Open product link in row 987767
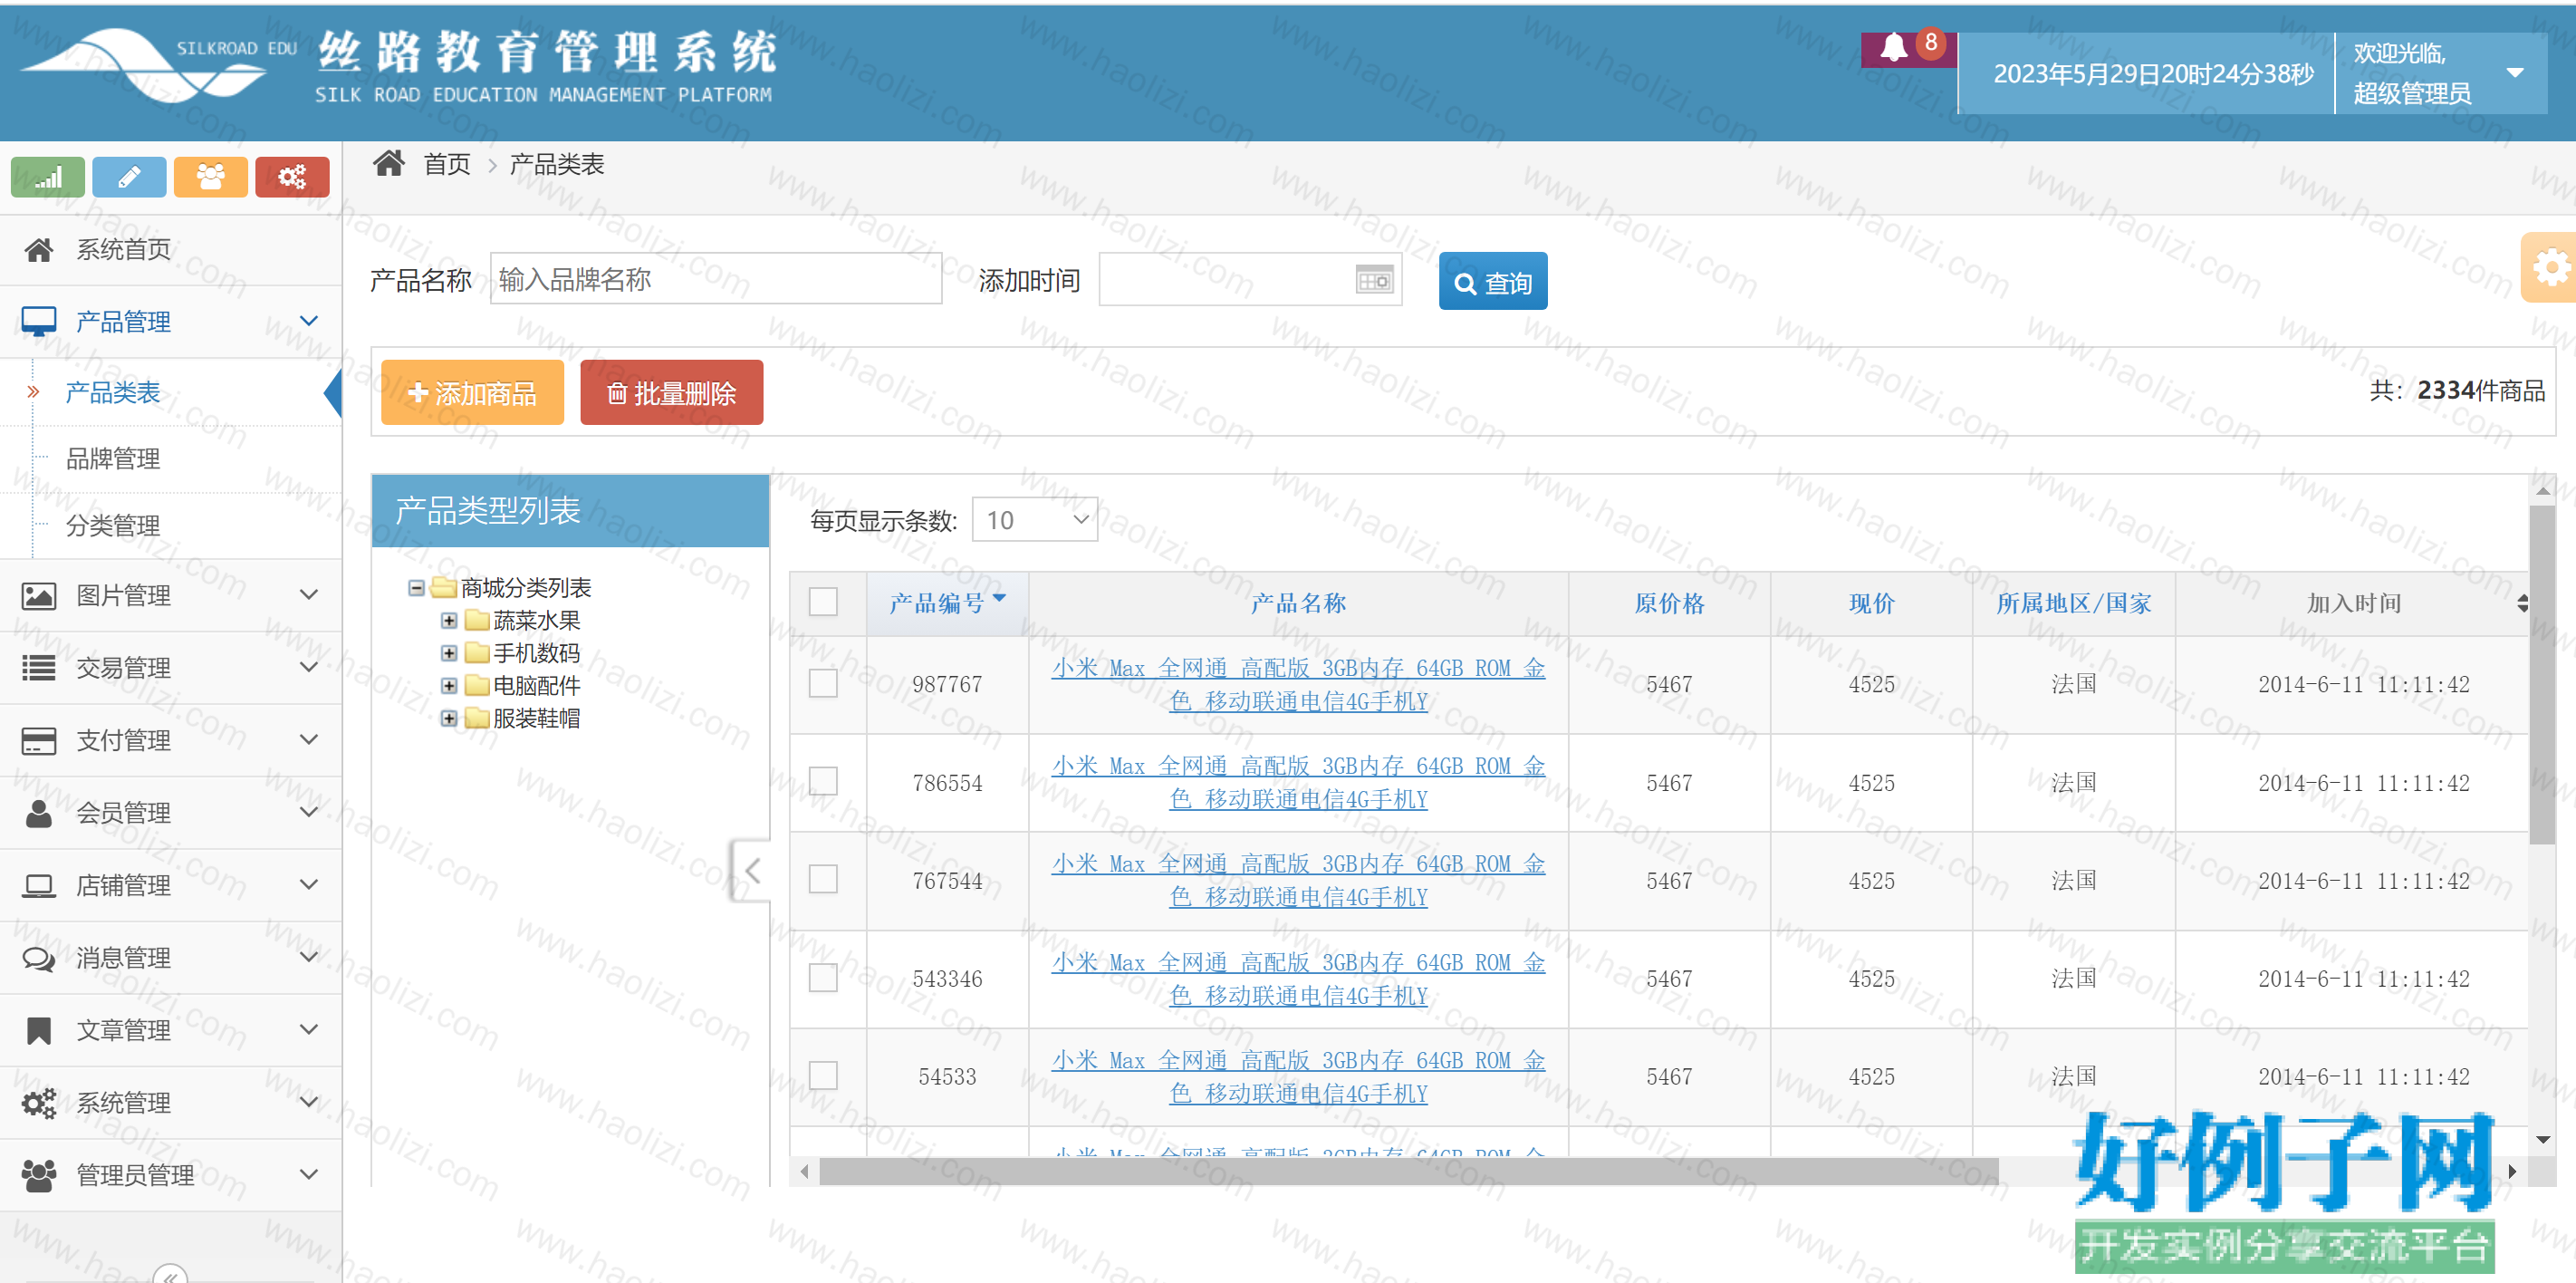2576x1283 pixels. (x=1298, y=685)
